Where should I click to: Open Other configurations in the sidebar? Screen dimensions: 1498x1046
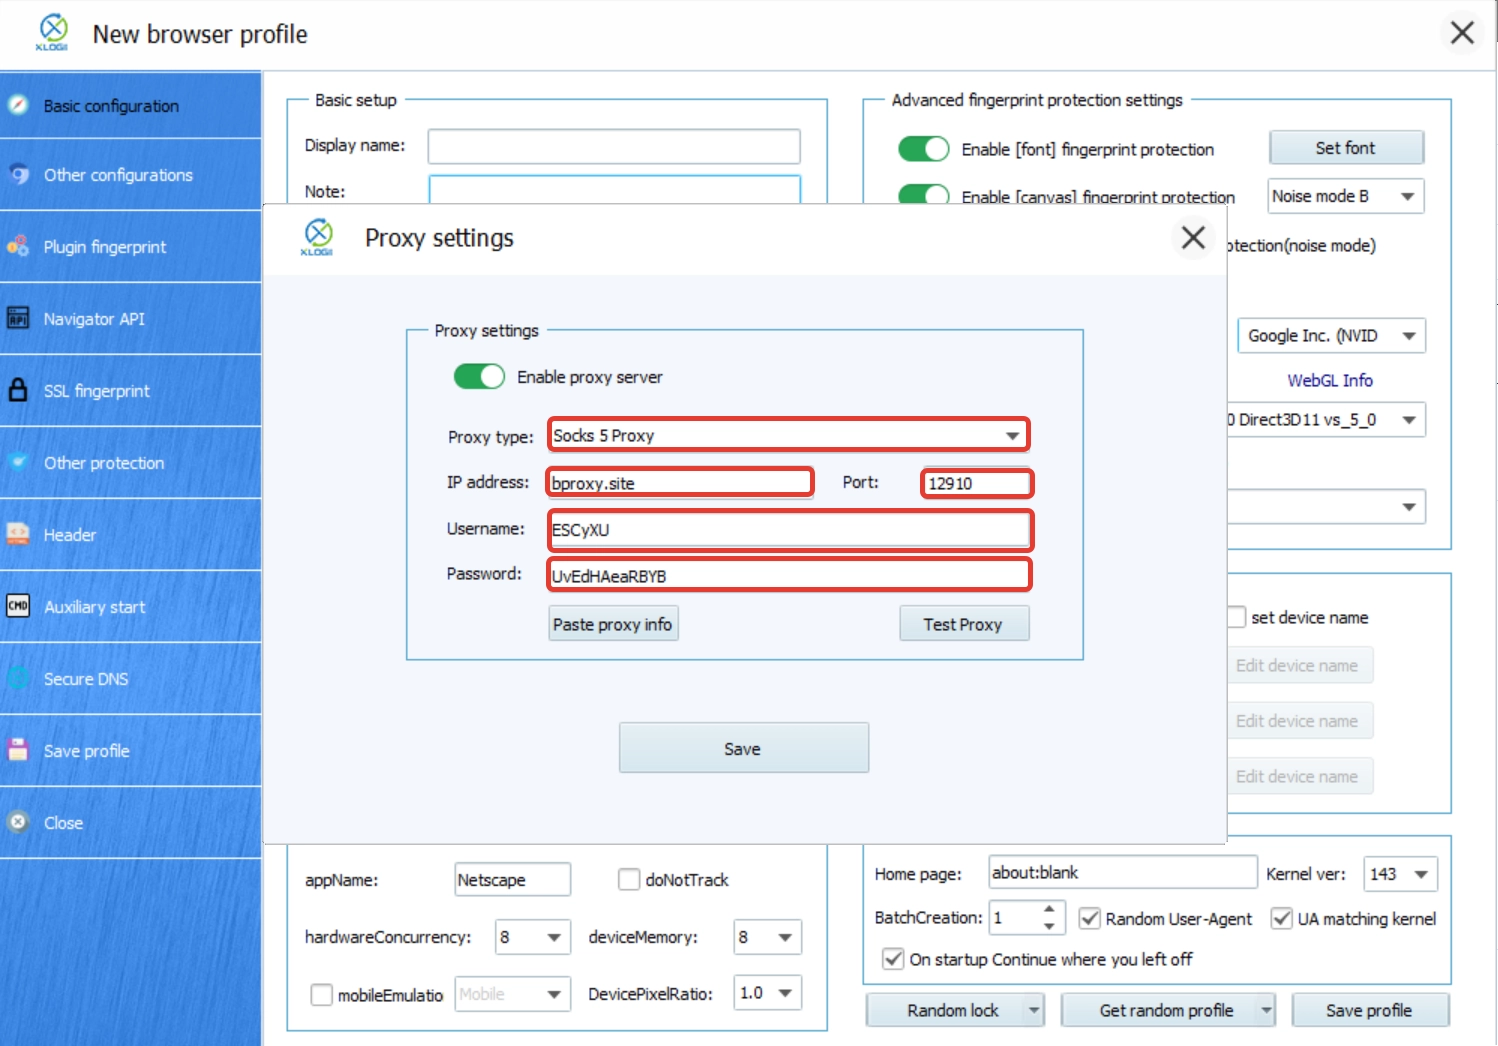(118, 175)
